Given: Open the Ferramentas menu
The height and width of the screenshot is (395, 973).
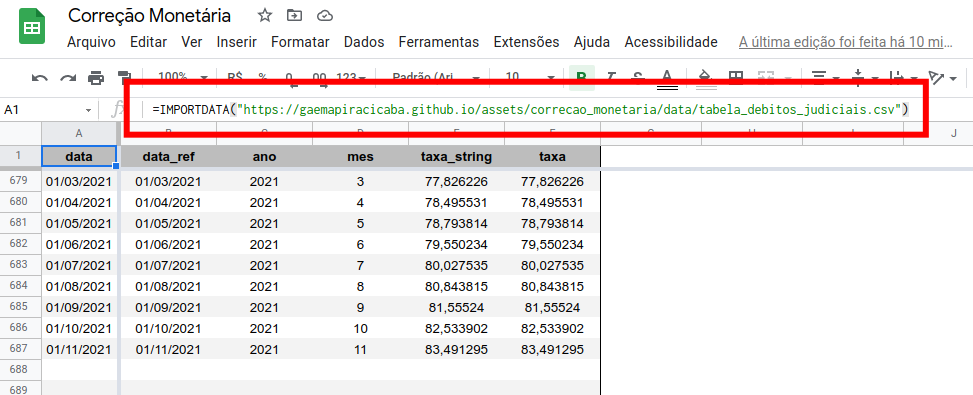Looking at the screenshot, I should [x=439, y=42].
